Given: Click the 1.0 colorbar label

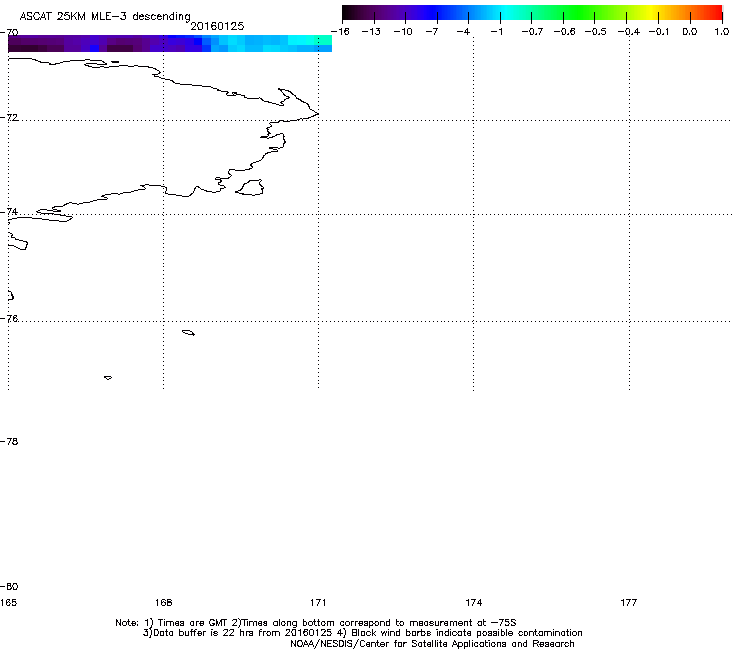Looking at the screenshot, I should [x=722, y=32].
